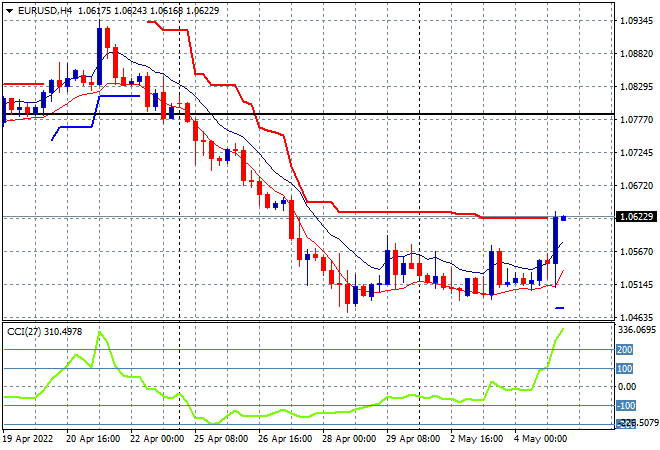The image size is (660, 450).
Task: Click the OHLC values 1.06175 1.06243 text
Action: pos(112,11)
